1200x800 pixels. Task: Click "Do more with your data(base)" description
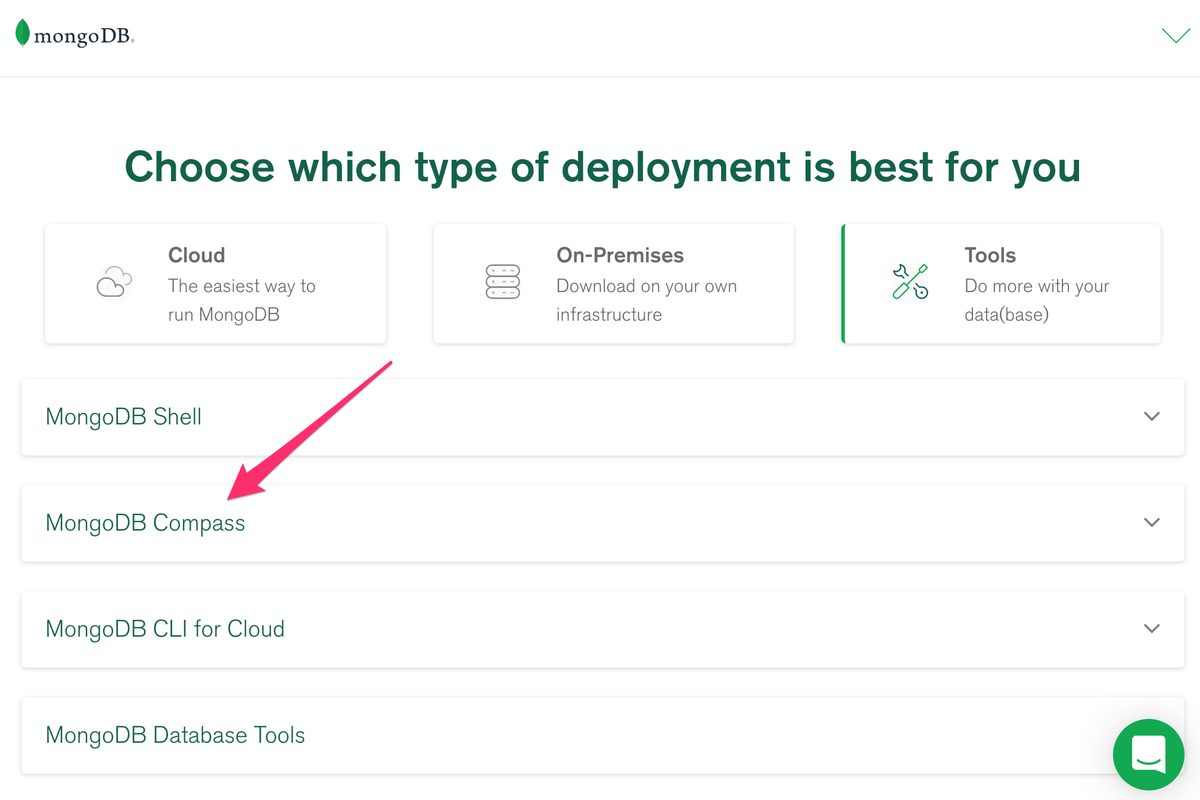coord(1036,300)
